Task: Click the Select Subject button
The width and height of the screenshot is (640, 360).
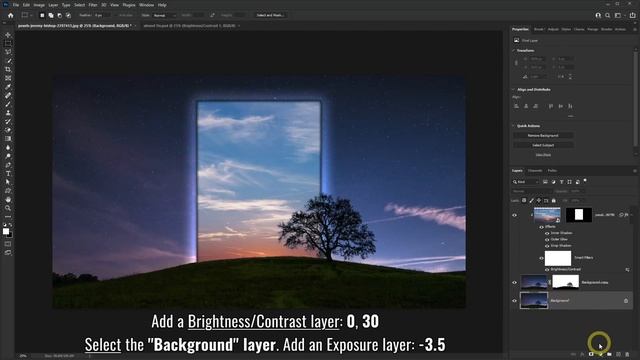Action: point(543,145)
